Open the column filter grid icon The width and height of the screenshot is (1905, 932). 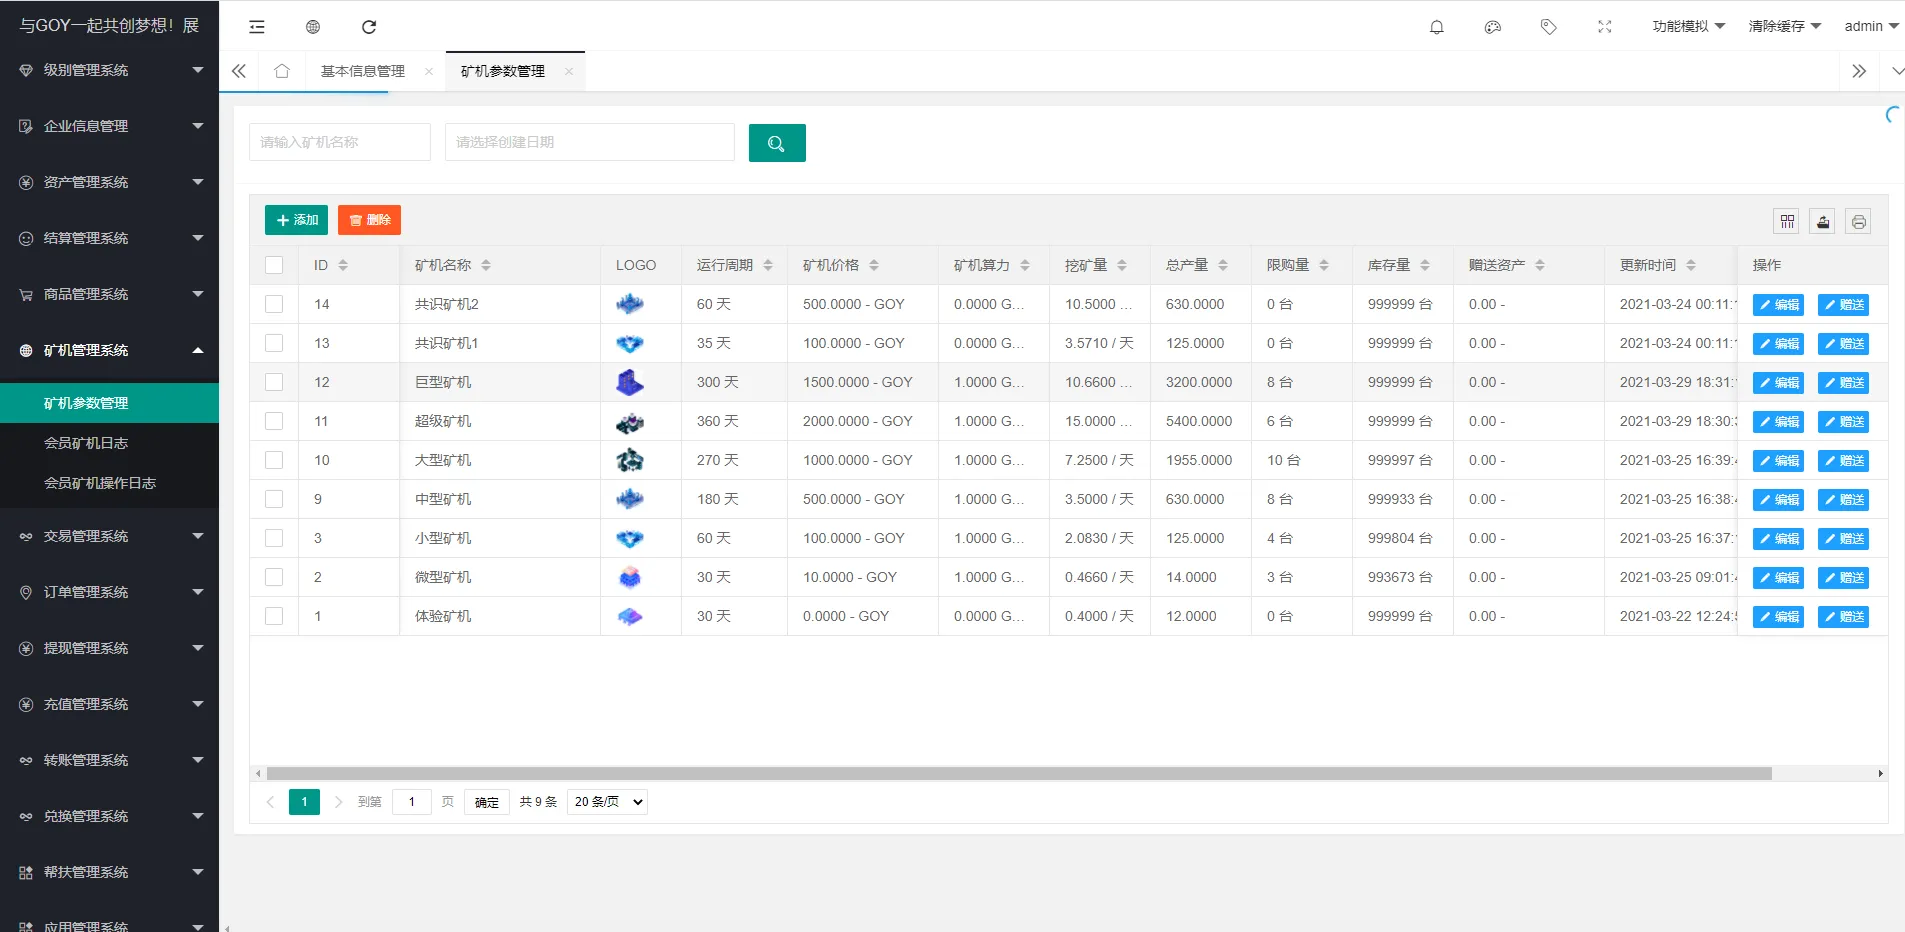(1787, 222)
